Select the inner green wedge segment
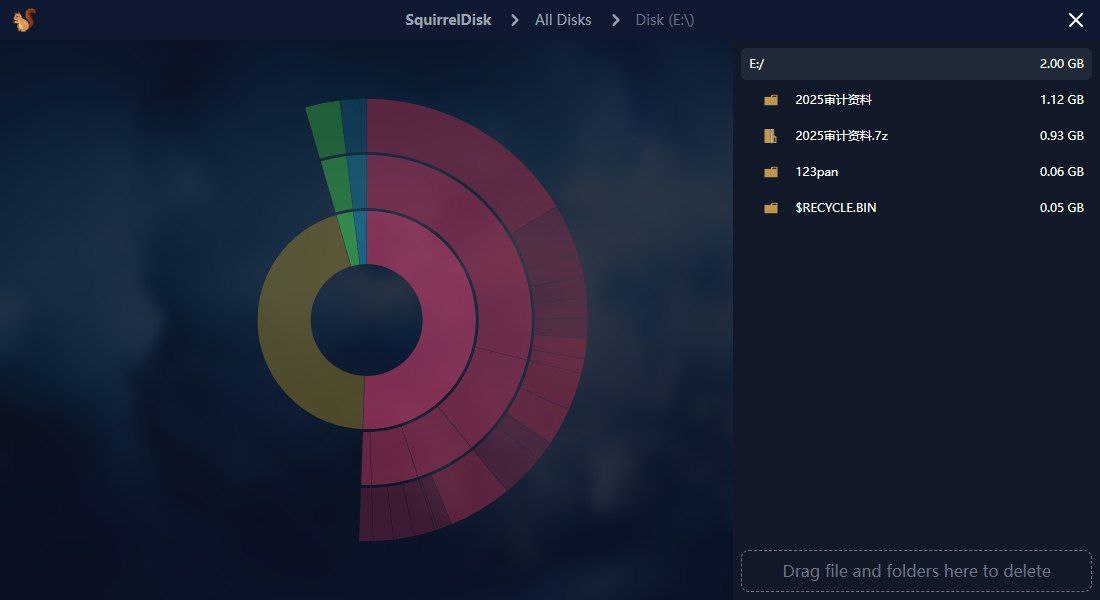 (349, 239)
